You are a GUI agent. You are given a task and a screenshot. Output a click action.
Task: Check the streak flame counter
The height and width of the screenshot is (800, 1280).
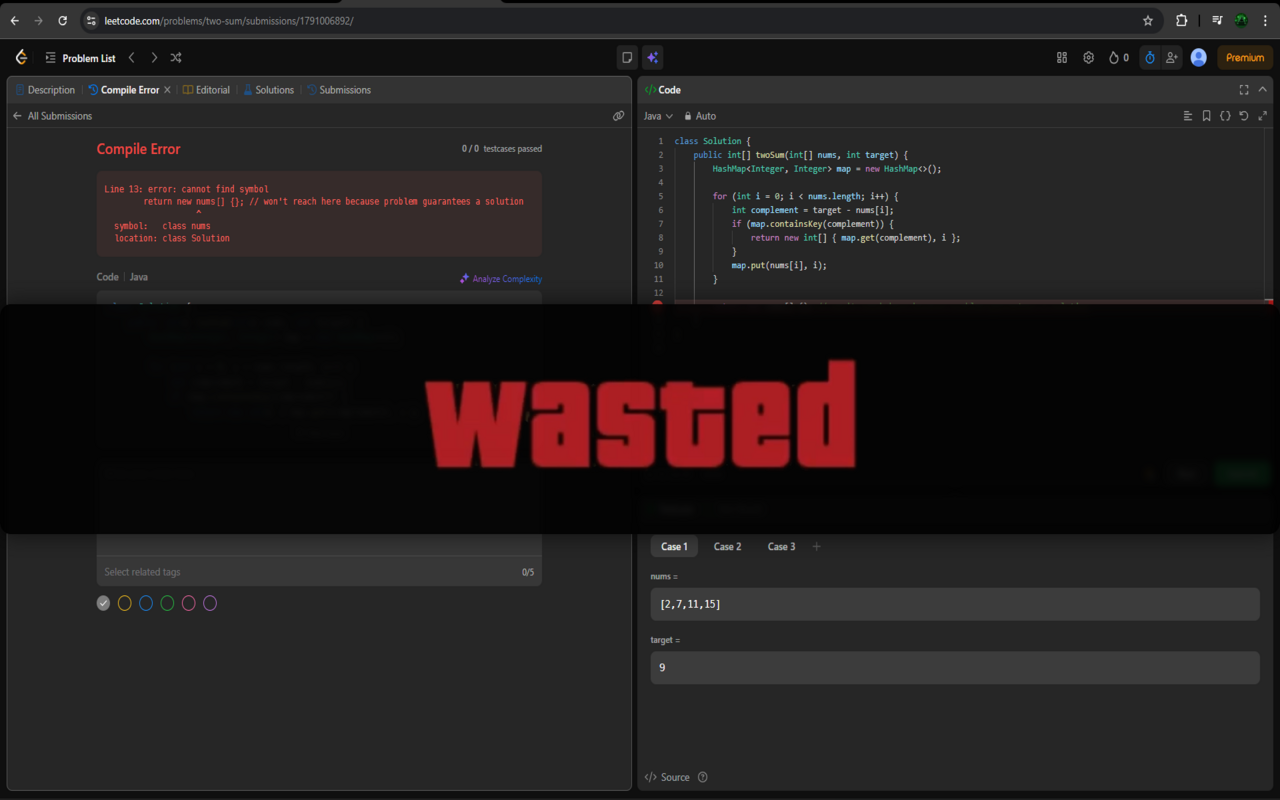pos(1119,58)
